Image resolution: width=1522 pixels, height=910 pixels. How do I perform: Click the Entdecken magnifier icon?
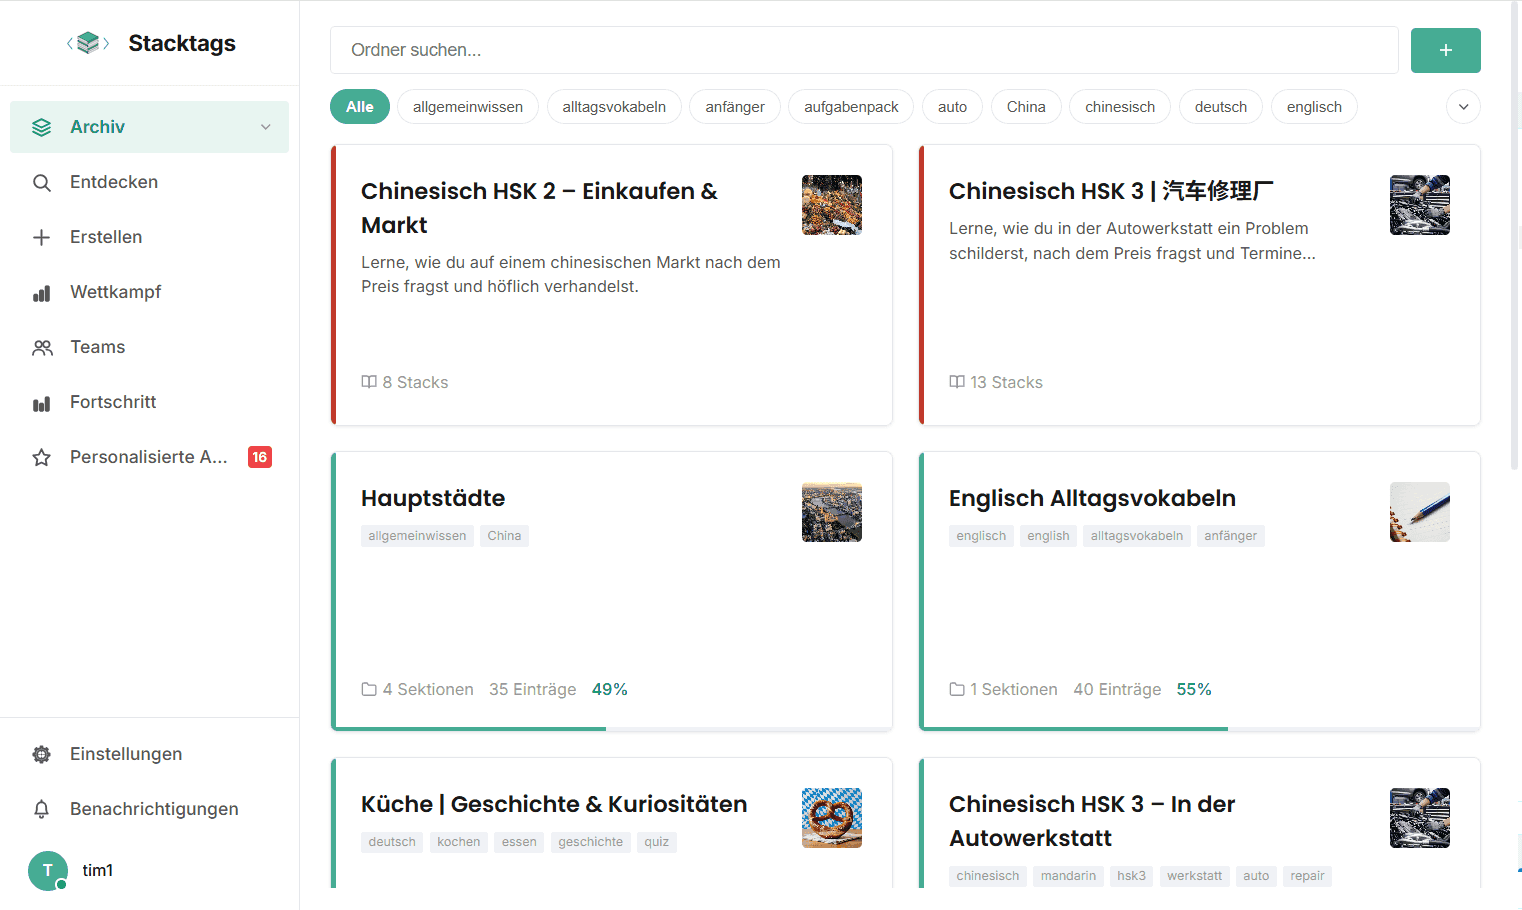[x=41, y=182]
